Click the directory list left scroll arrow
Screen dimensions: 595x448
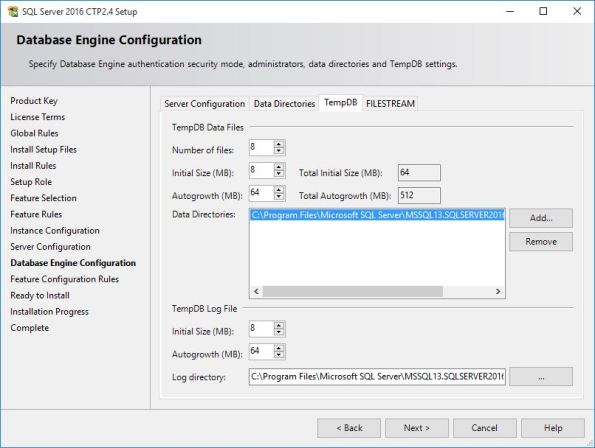(256, 291)
